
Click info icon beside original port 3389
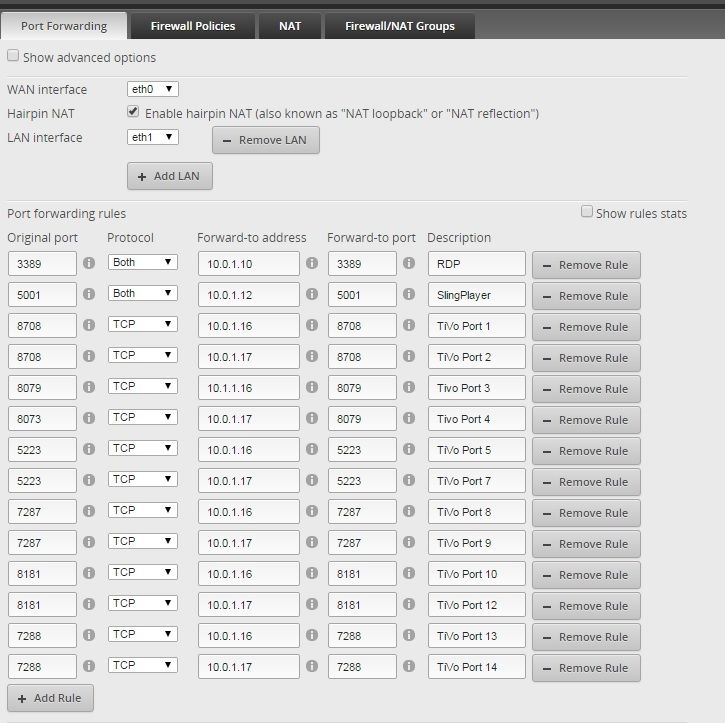coord(89,263)
